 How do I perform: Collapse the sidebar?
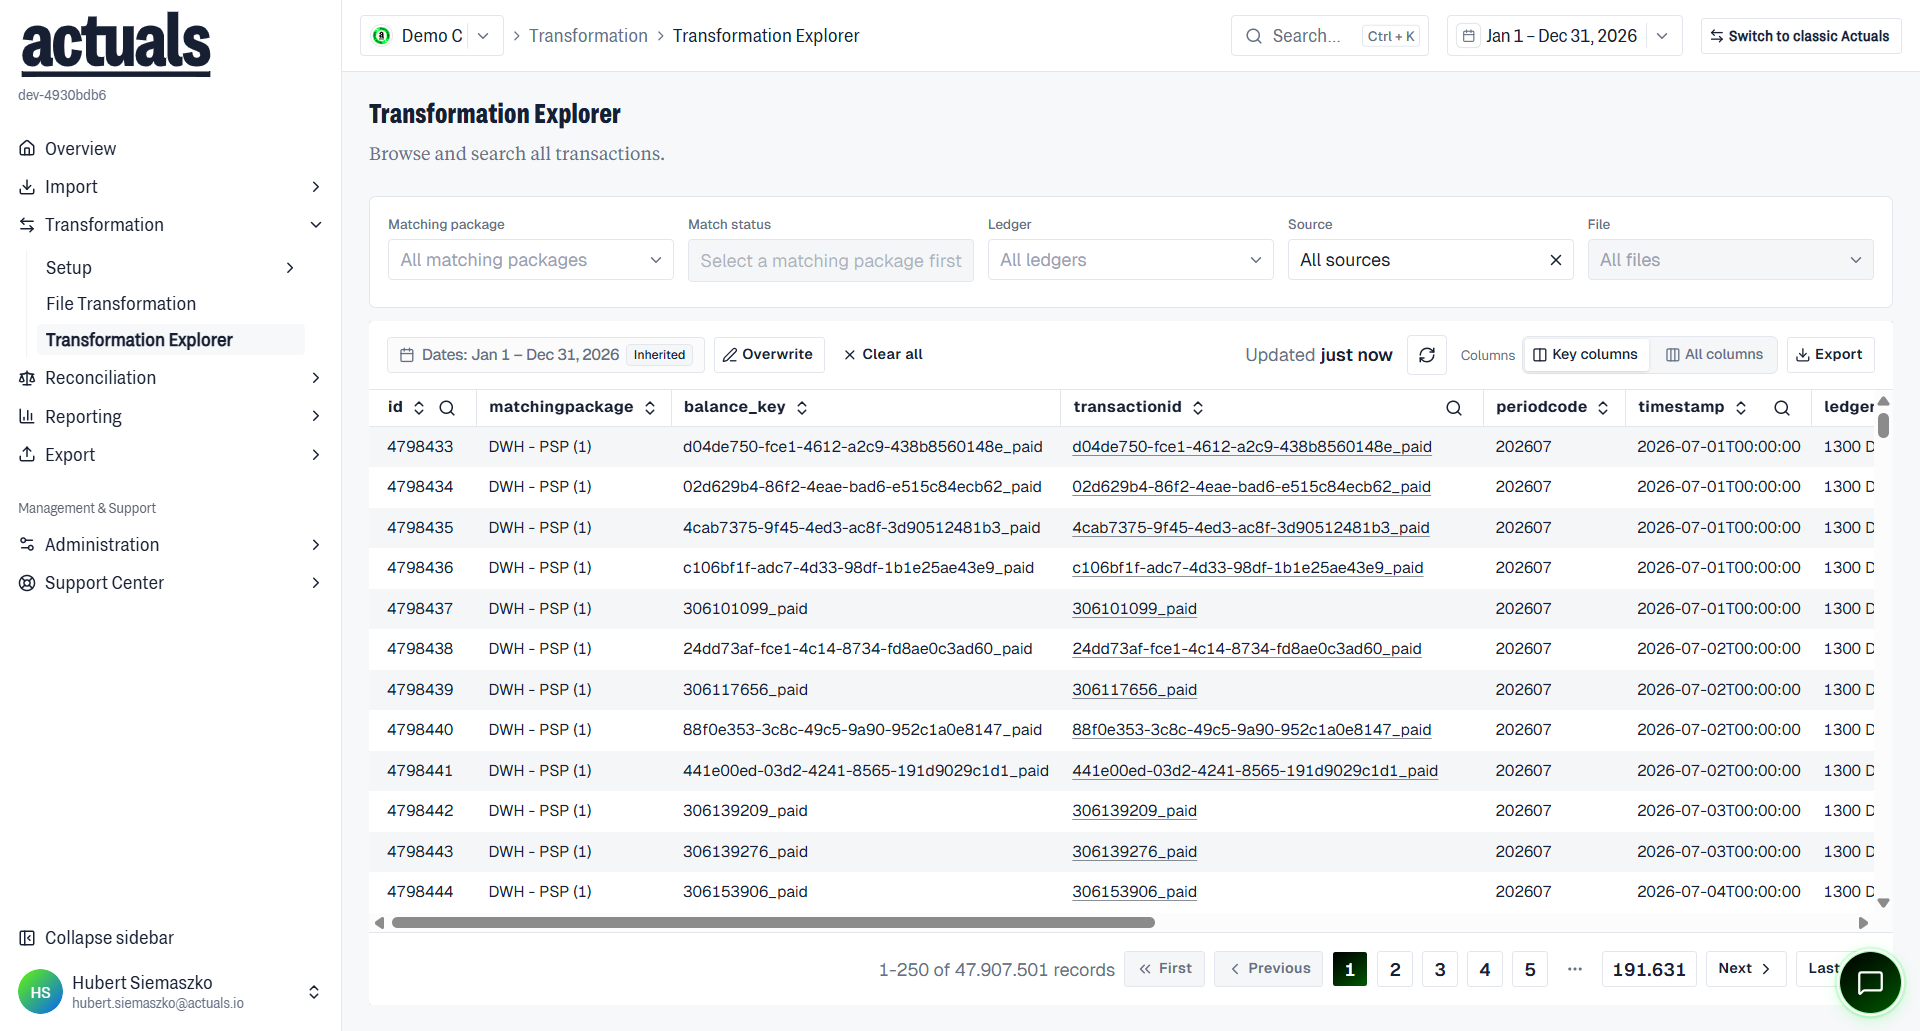click(97, 938)
